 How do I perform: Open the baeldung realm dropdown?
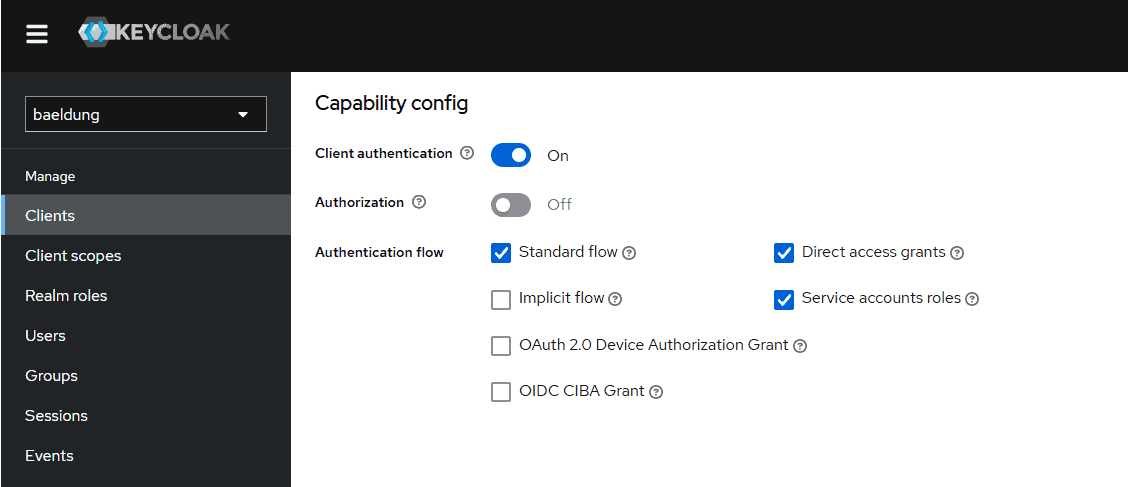tap(146, 114)
